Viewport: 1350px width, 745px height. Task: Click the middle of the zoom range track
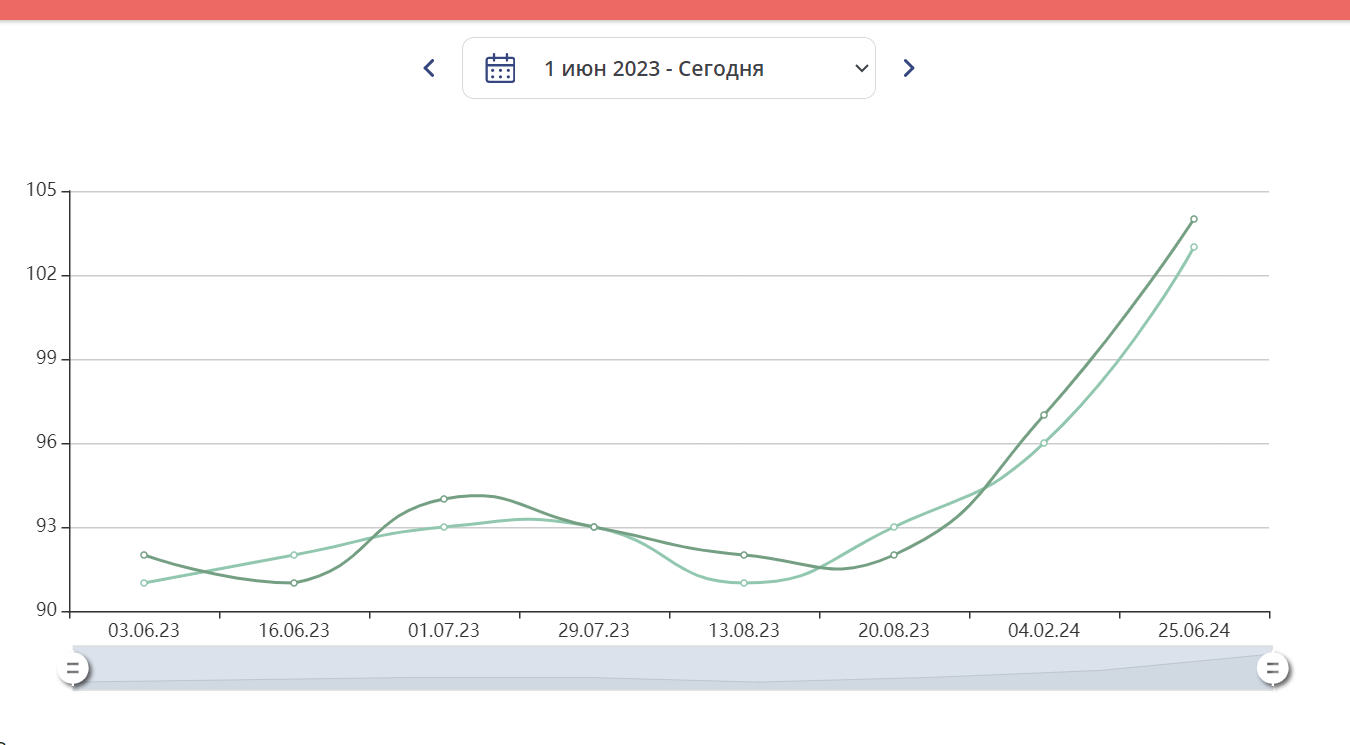tap(672, 668)
